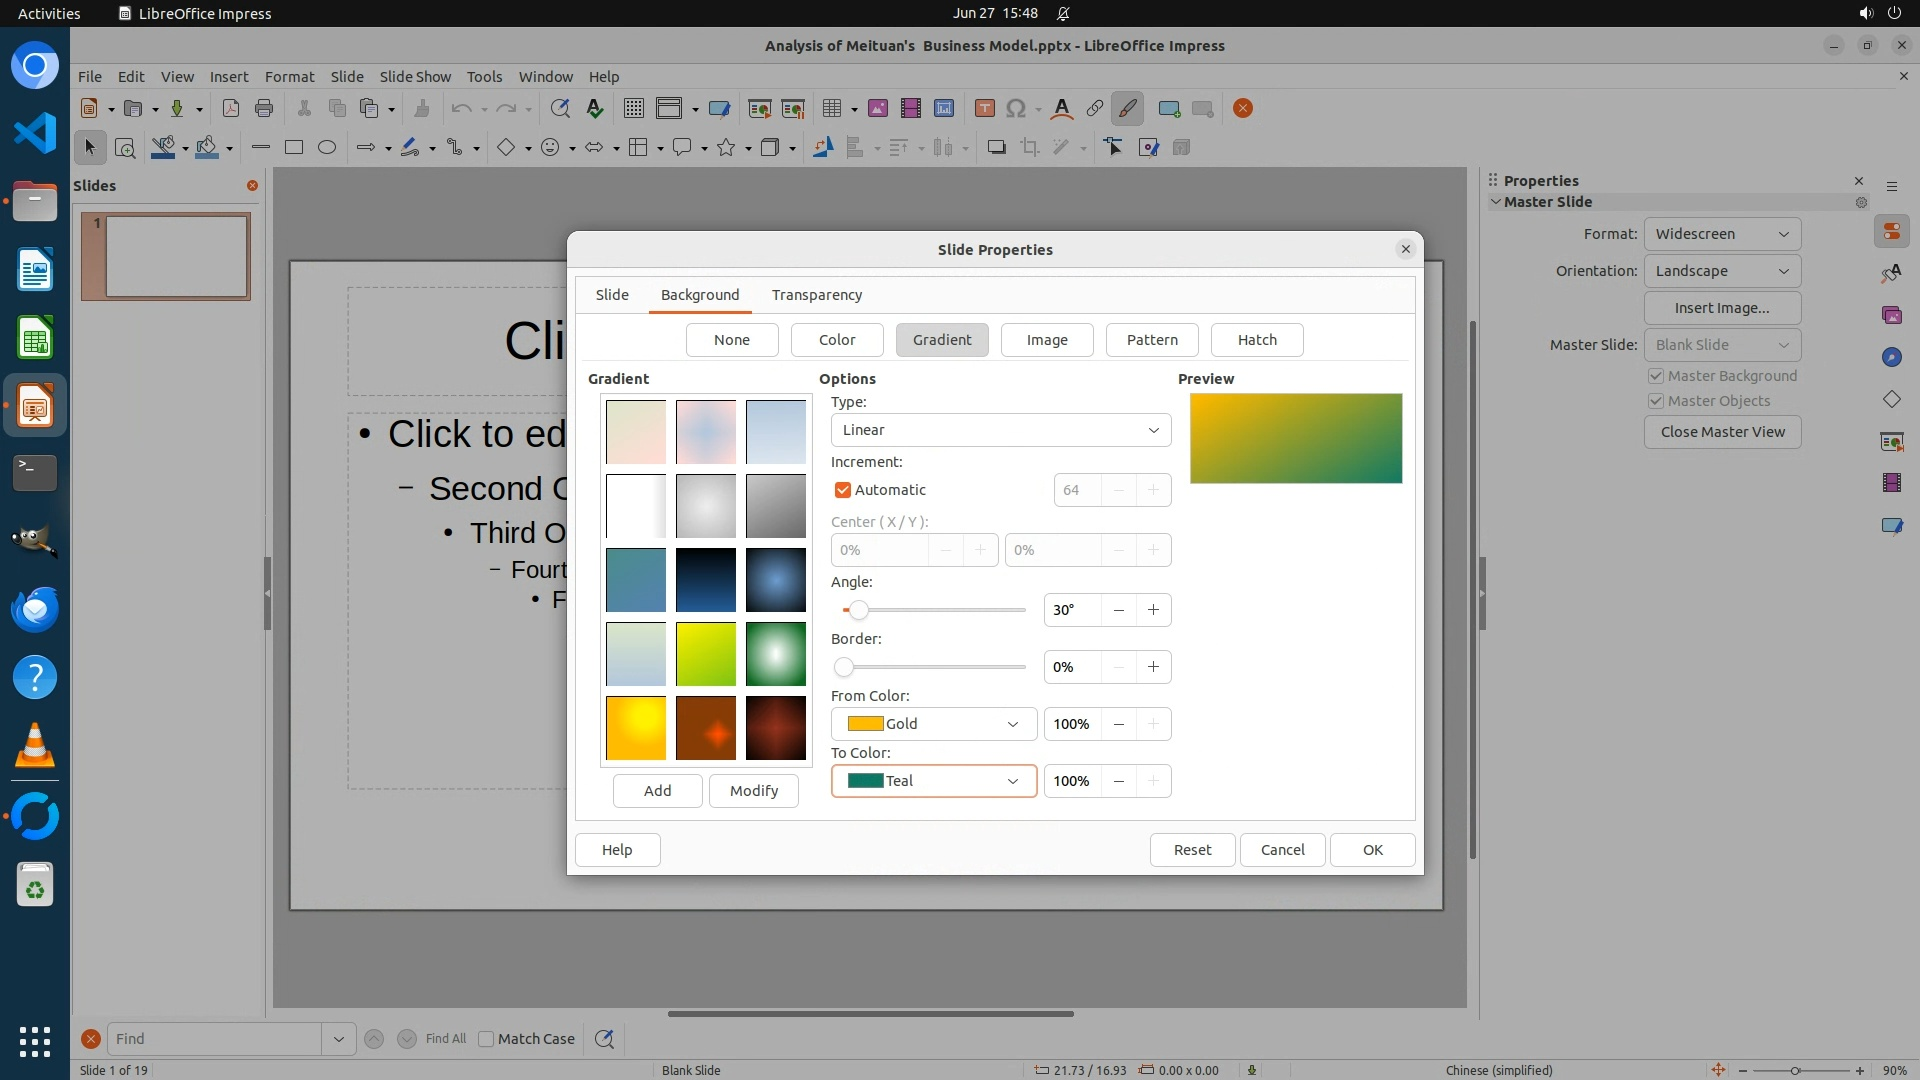Image resolution: width=1920 pixels, height=1080 pixels.
Task: Open VLC from the Ubuntu dock
Action: tap(35, 746)
